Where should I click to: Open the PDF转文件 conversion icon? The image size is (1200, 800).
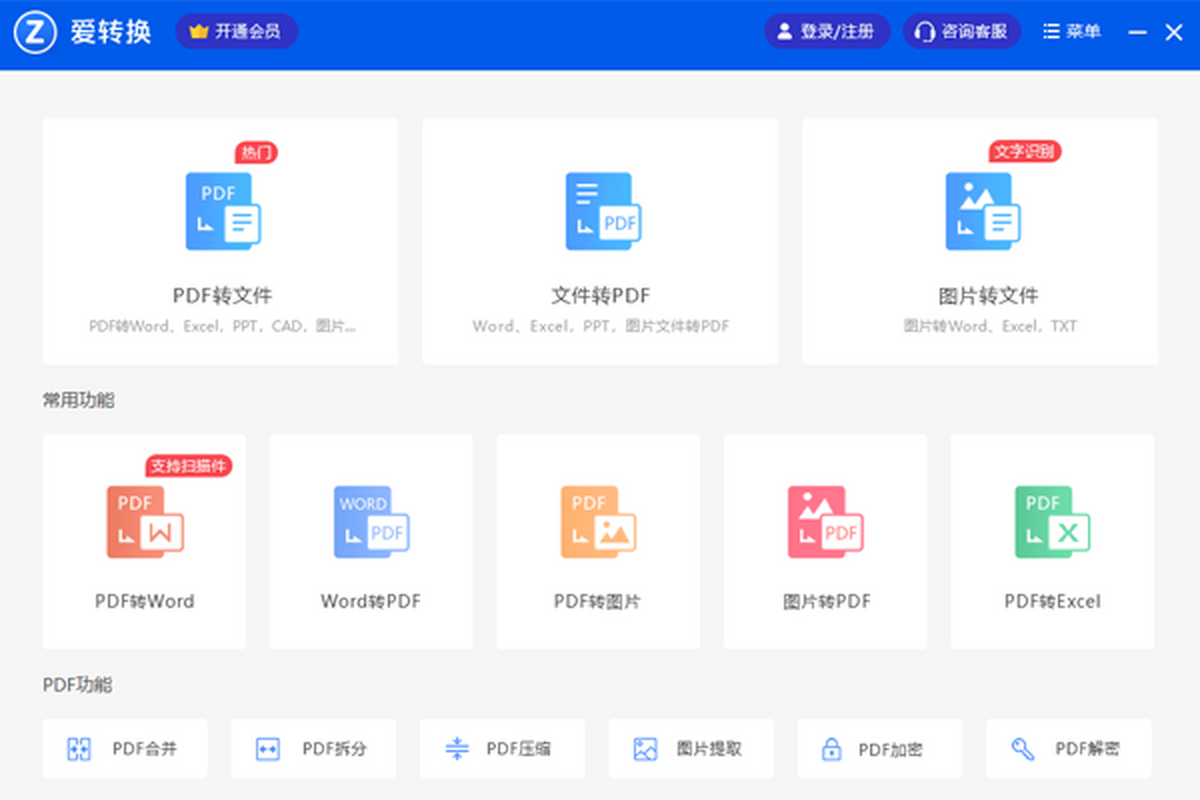pos(222,212)
